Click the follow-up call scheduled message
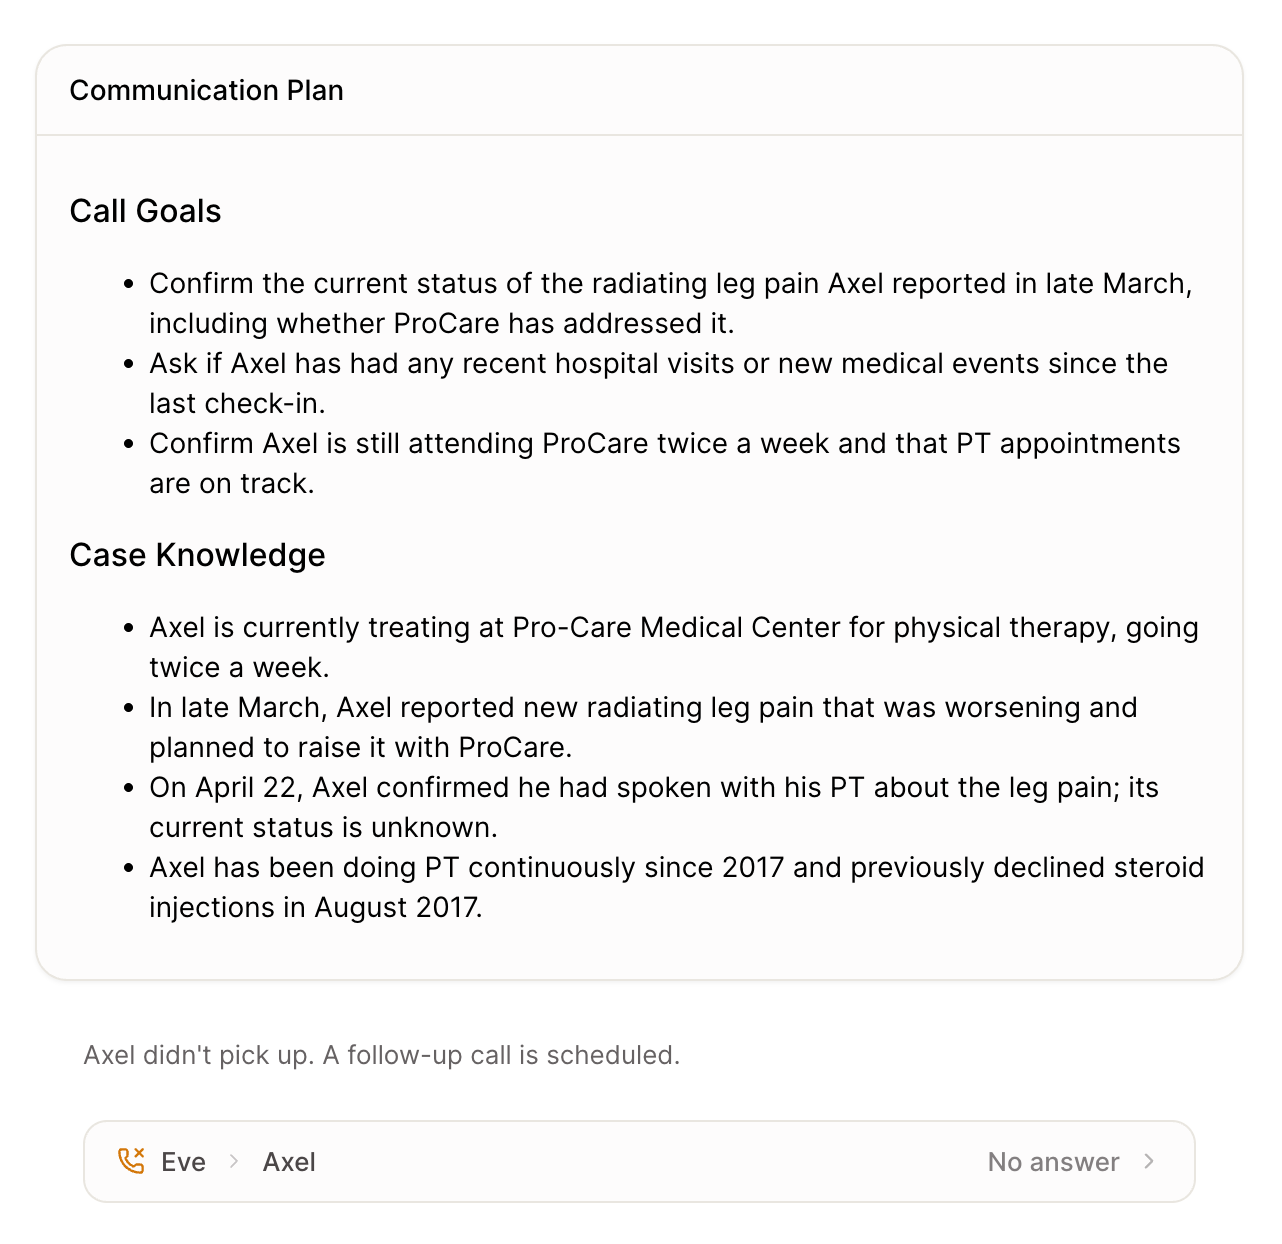The height and width of the screenshot is (1244, 1282). (x=381, y=1055)
